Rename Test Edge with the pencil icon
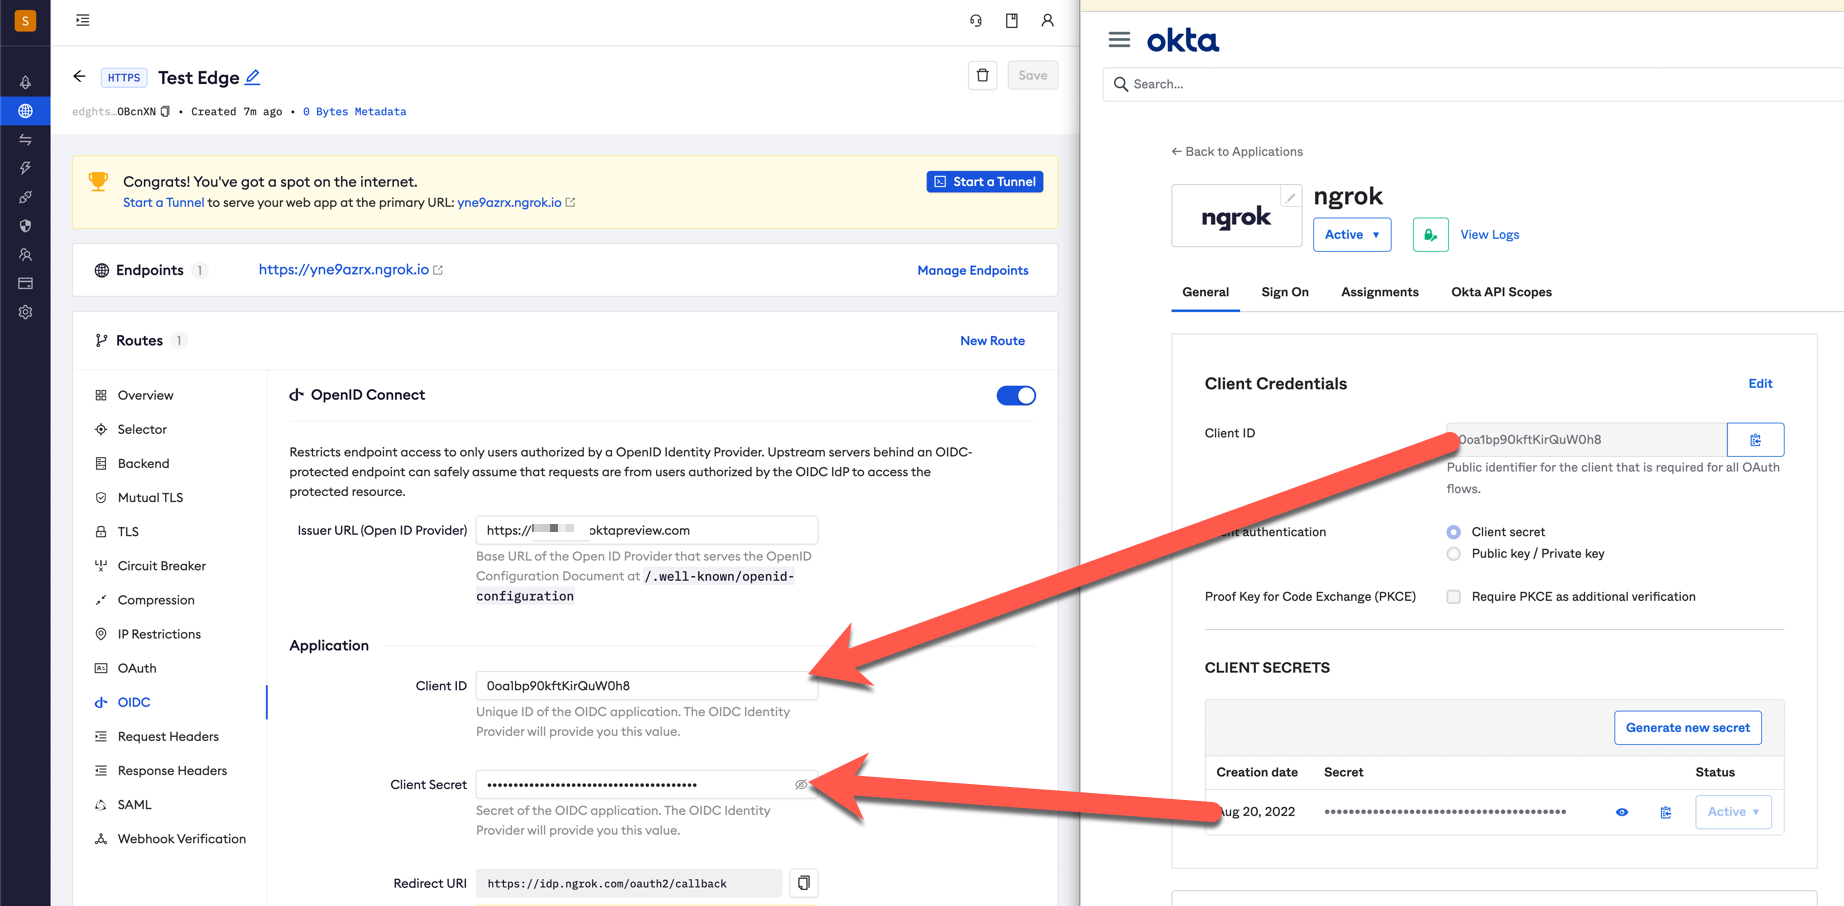The height and width of the screenshot is (906, 1844). 253,77
